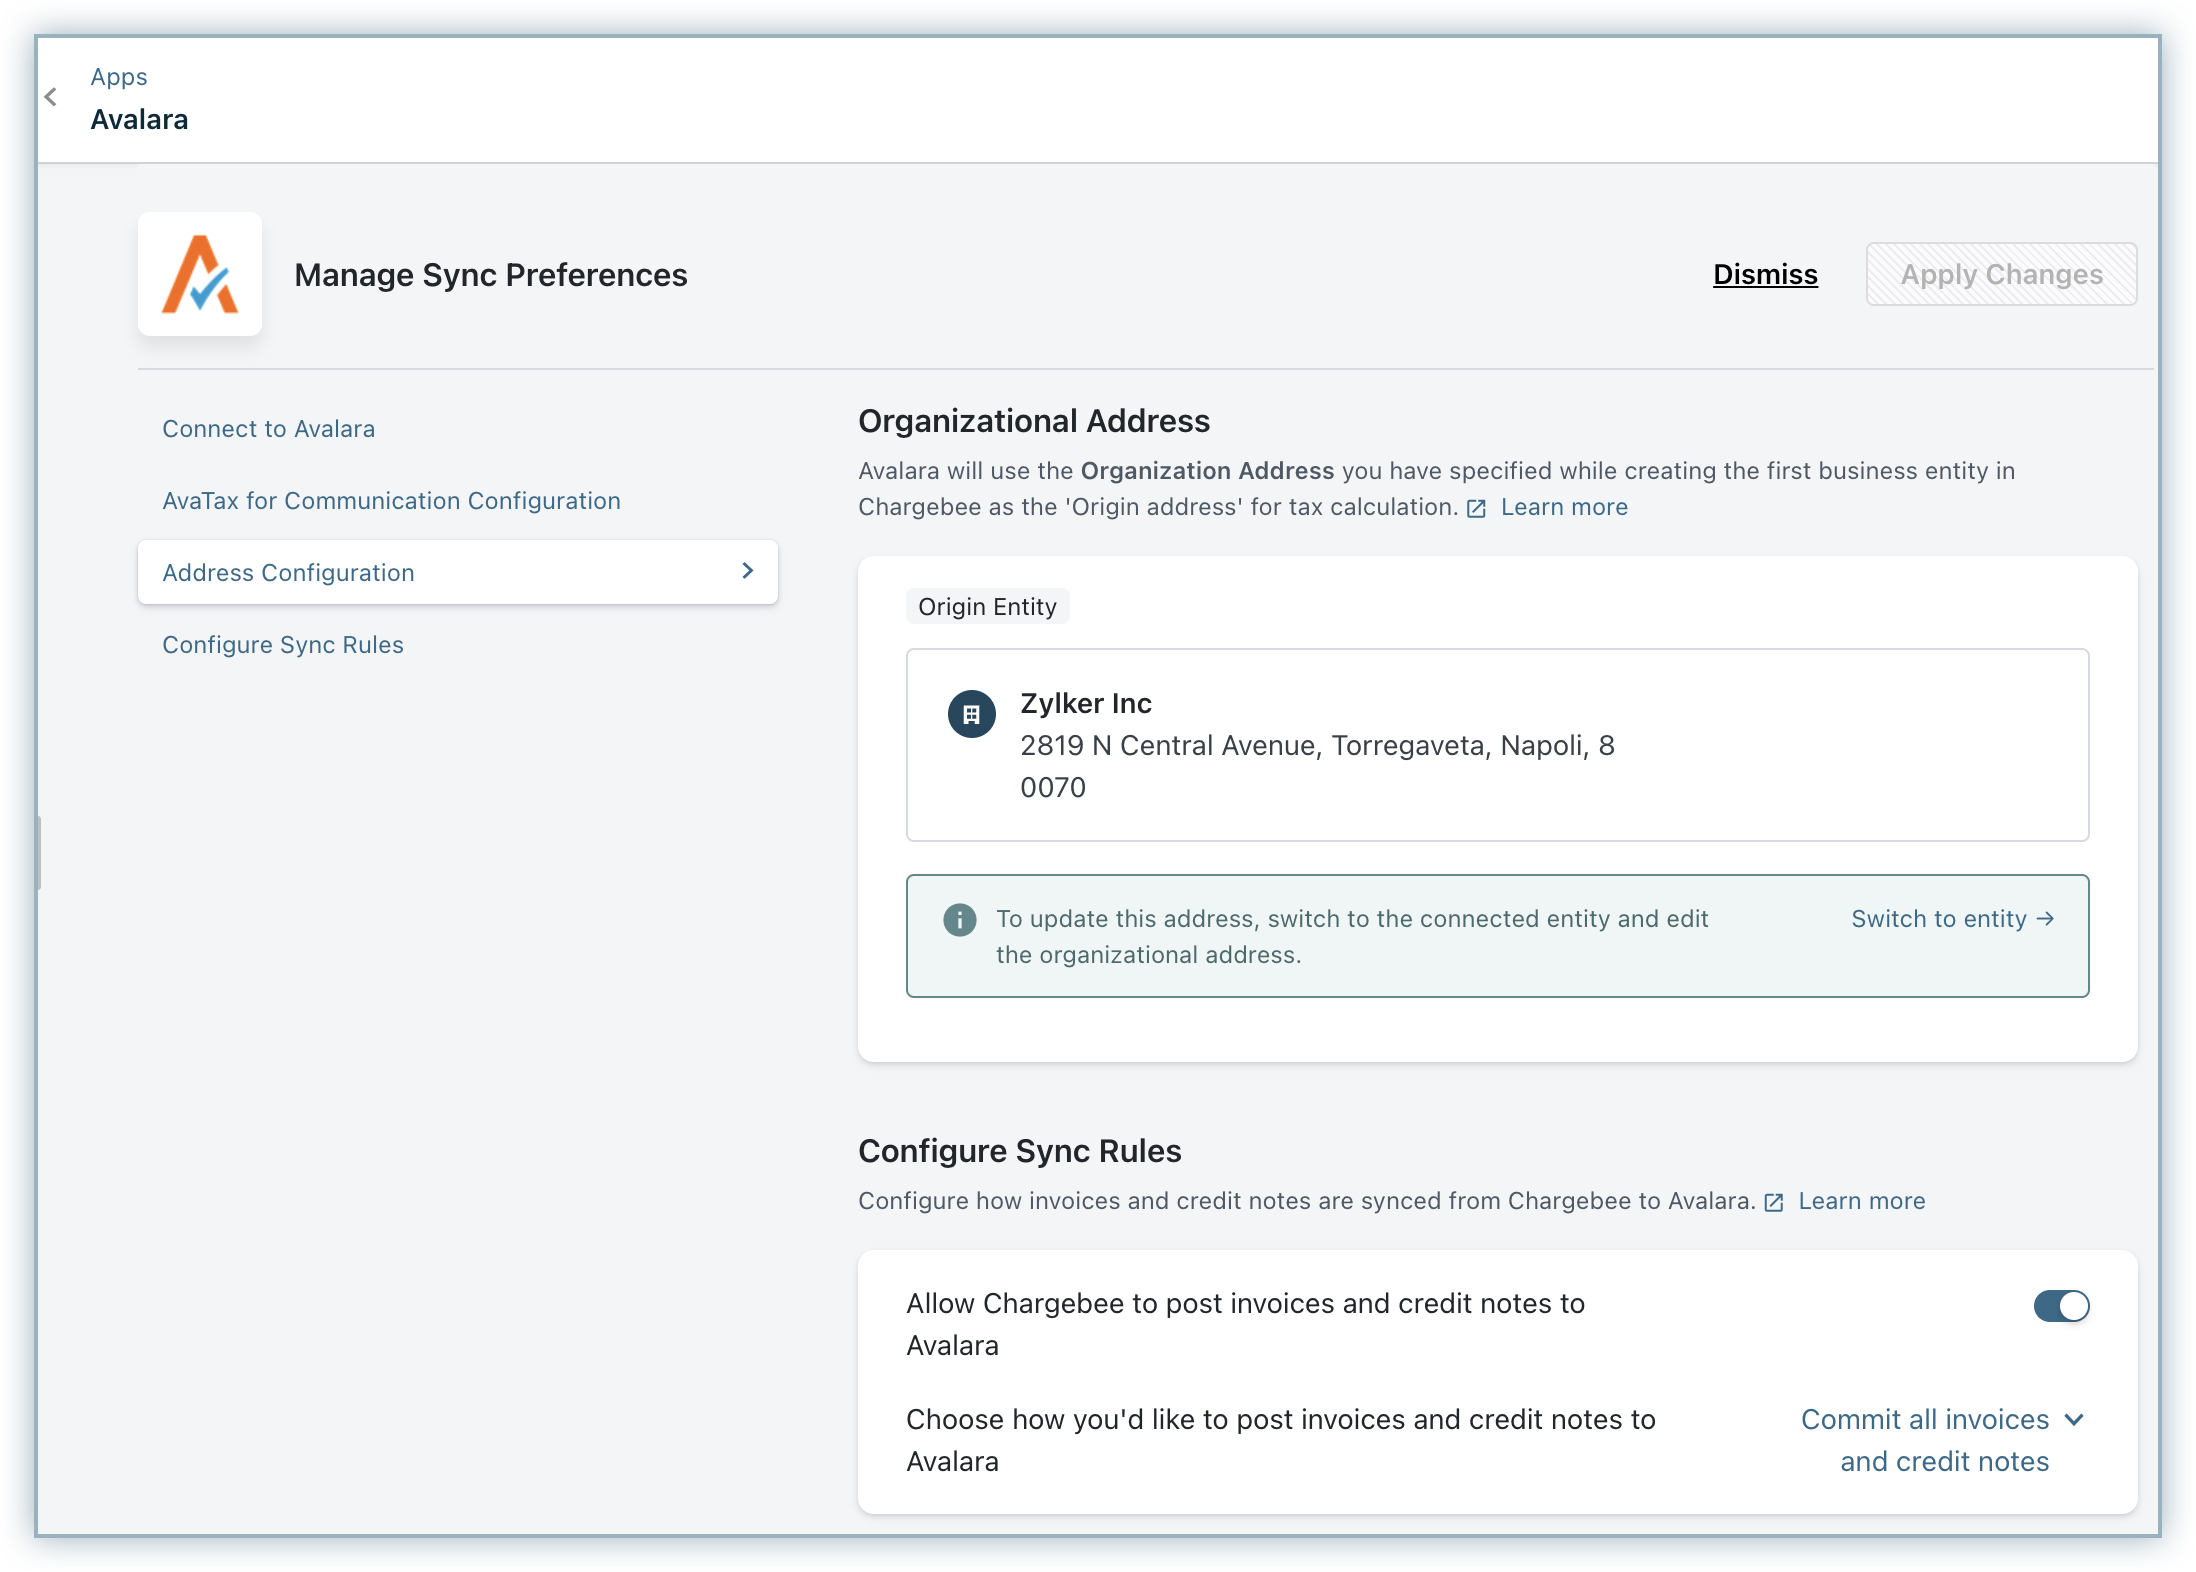Click chevron on Address Configuration item
This screenshot has width=2196, height=1572.
pos(747,570)
